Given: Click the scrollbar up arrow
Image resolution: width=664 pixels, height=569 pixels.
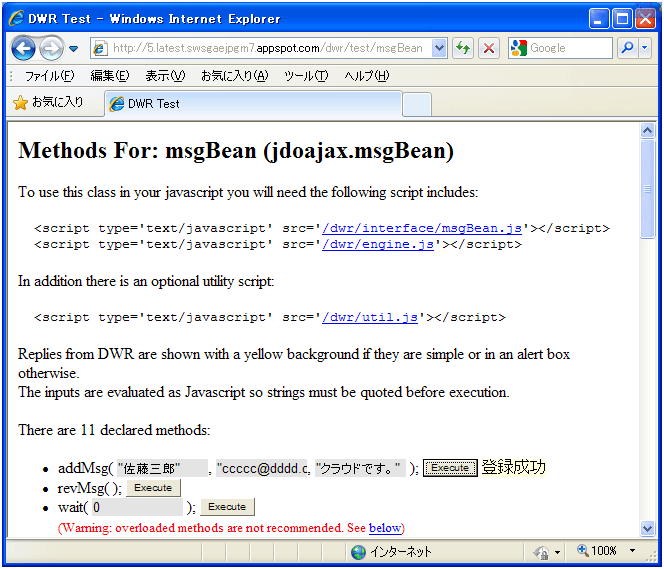Looking at the screenshot, I should (x=647, y=131).
